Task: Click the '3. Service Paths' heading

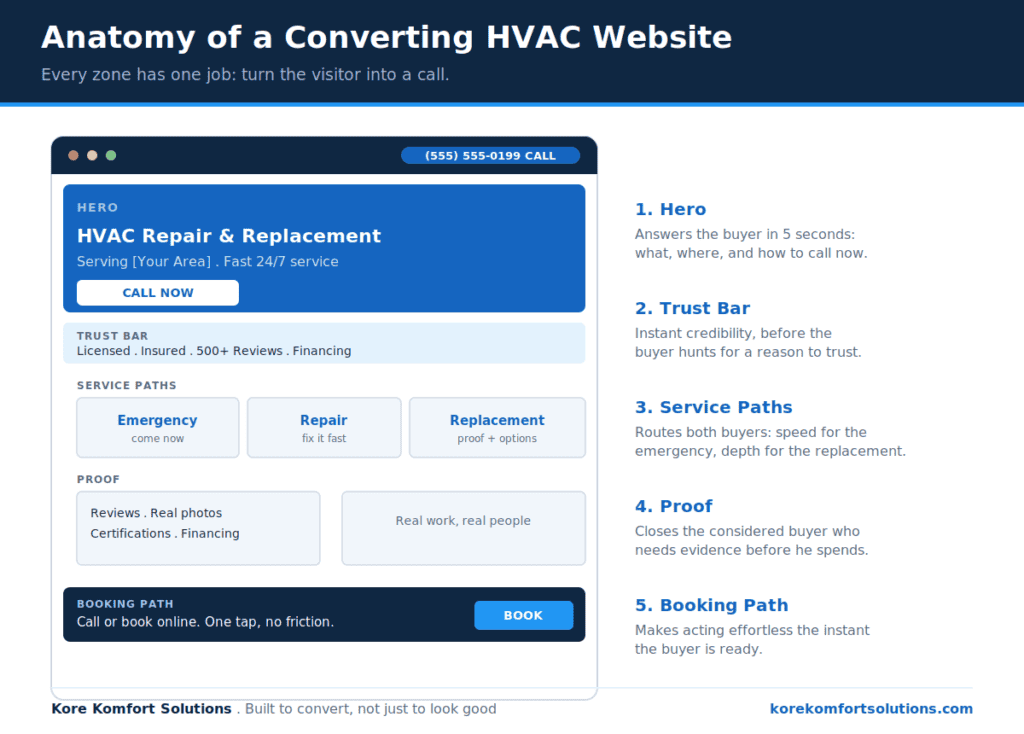Action: pyautogui.click(x=713, y=407)
